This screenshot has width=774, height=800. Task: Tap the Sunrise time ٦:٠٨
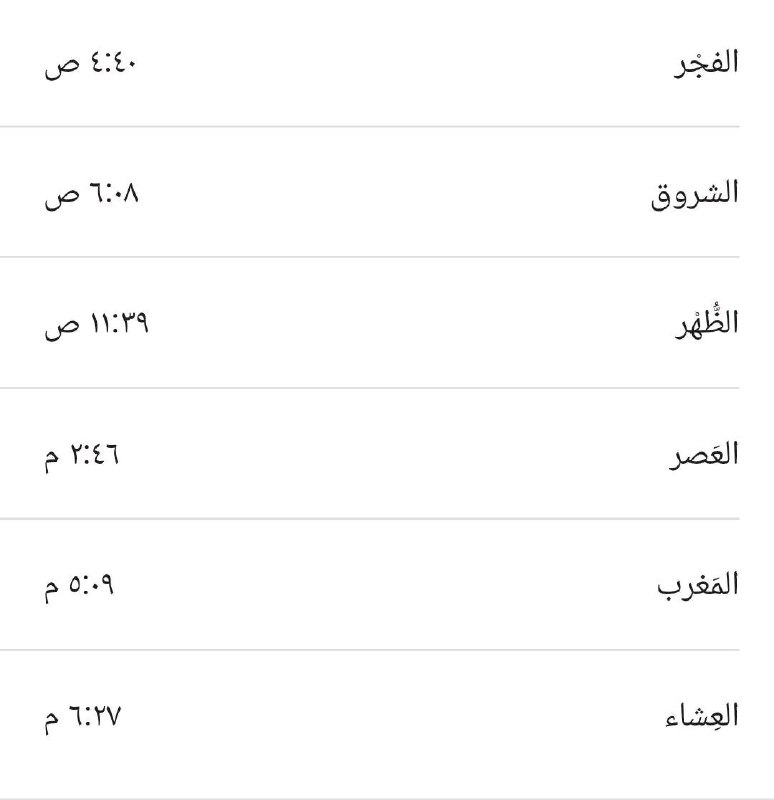113,193
